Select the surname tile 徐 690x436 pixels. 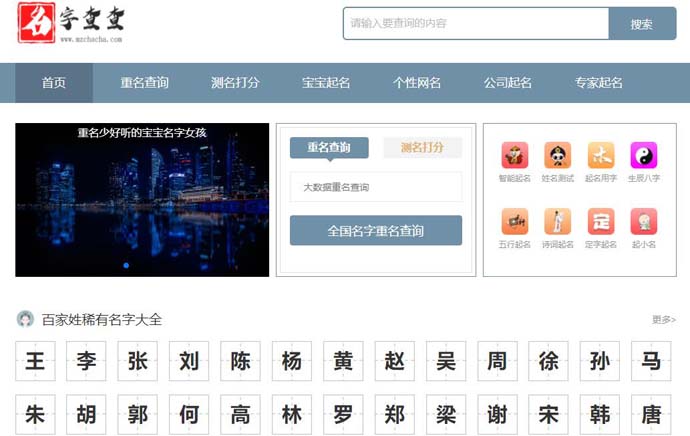coord(548,361)
